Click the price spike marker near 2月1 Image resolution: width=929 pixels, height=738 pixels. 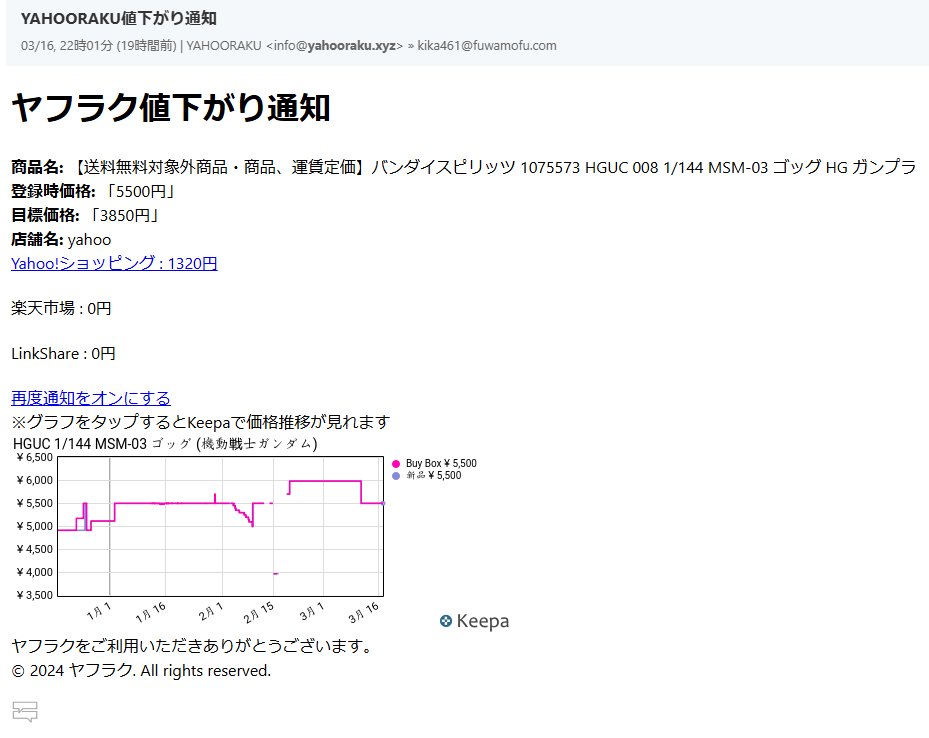click(x=213, y=493)
